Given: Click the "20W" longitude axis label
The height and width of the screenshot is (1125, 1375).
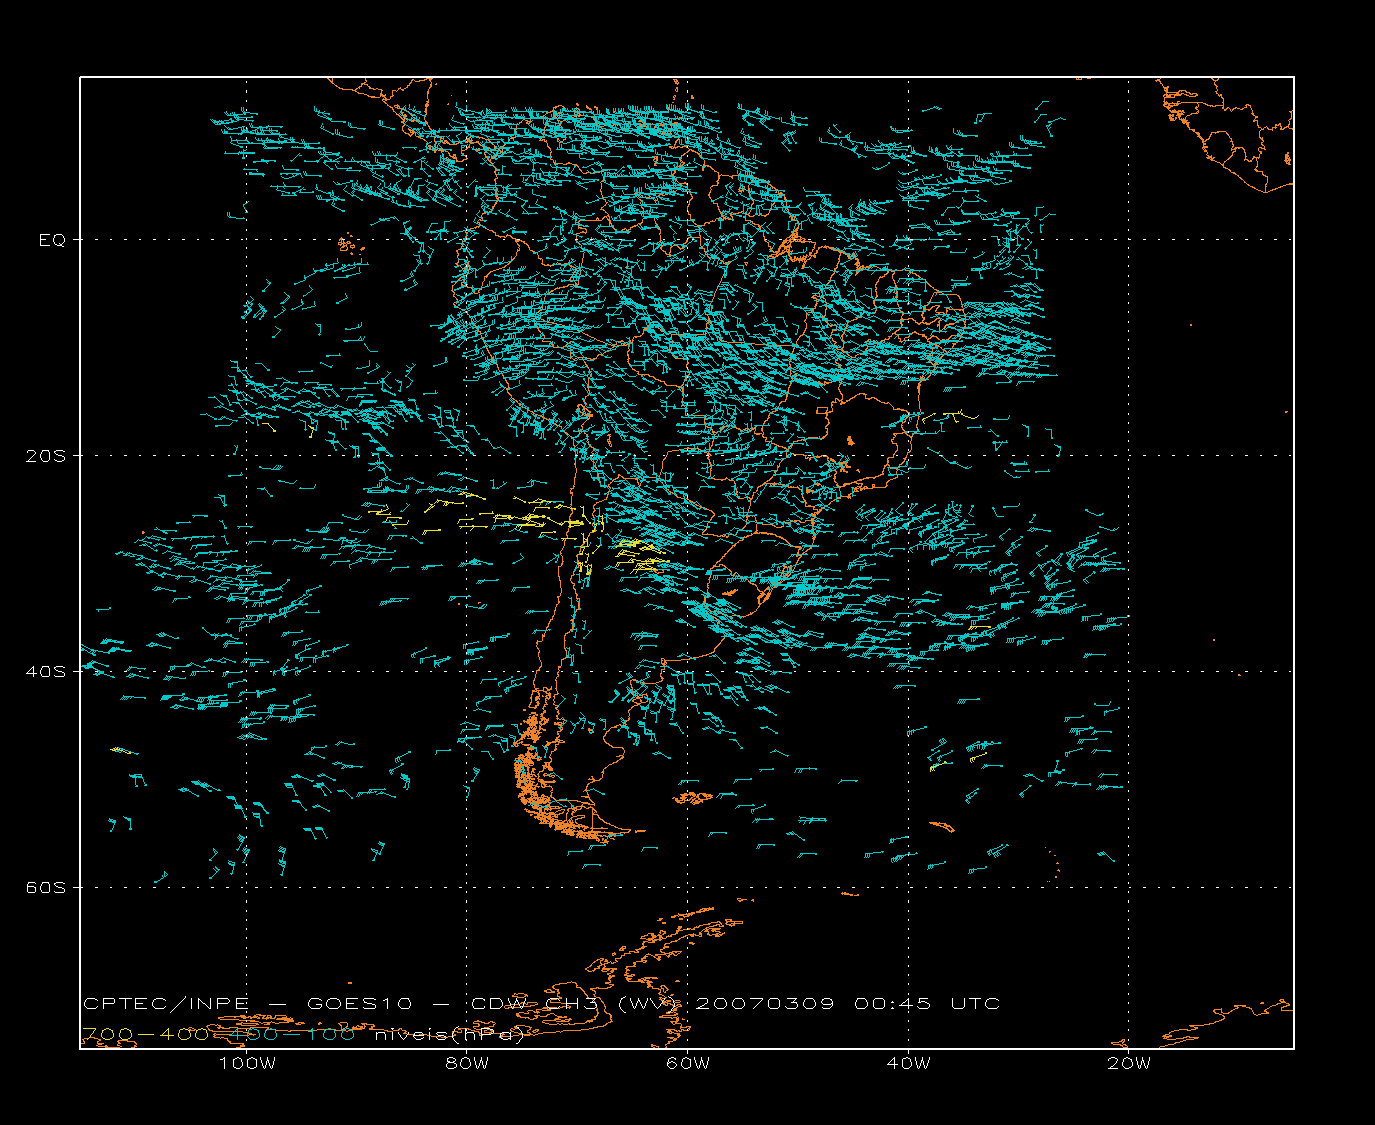Looking at the screenshot, I should 1129,1064.
